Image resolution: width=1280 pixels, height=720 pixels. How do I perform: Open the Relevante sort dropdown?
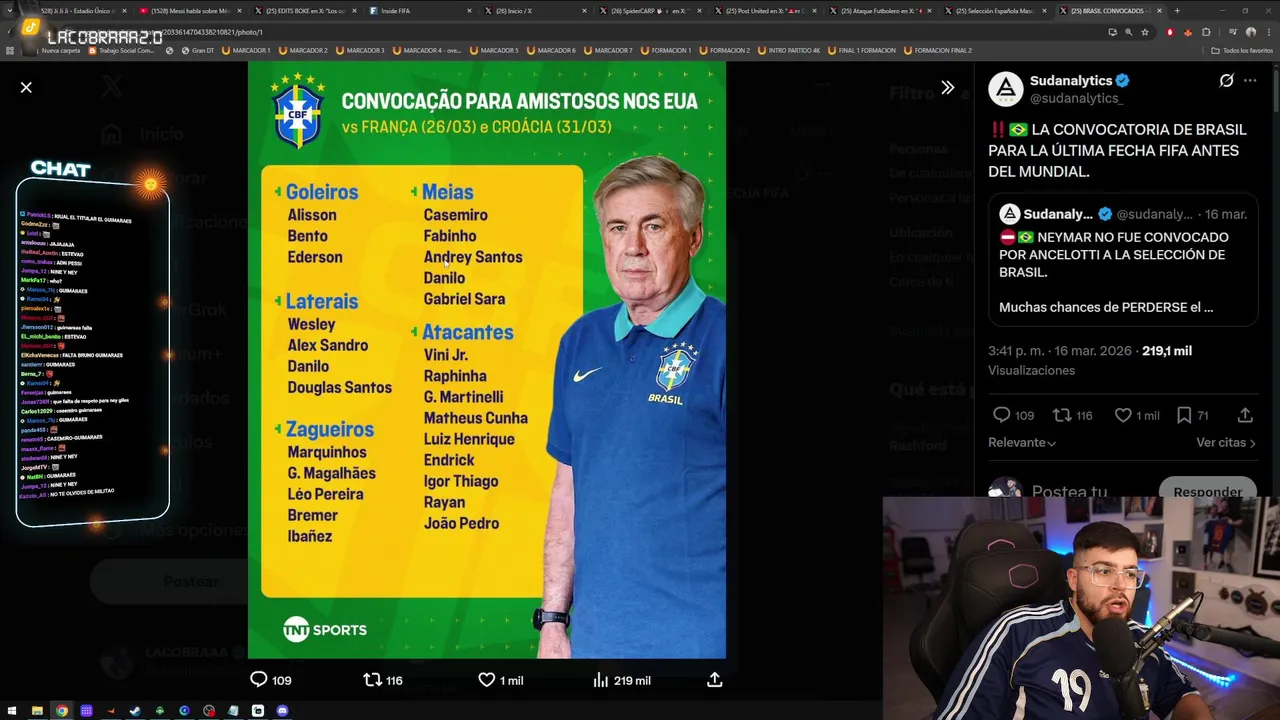pyautogui.click(x=1022, y=442)
